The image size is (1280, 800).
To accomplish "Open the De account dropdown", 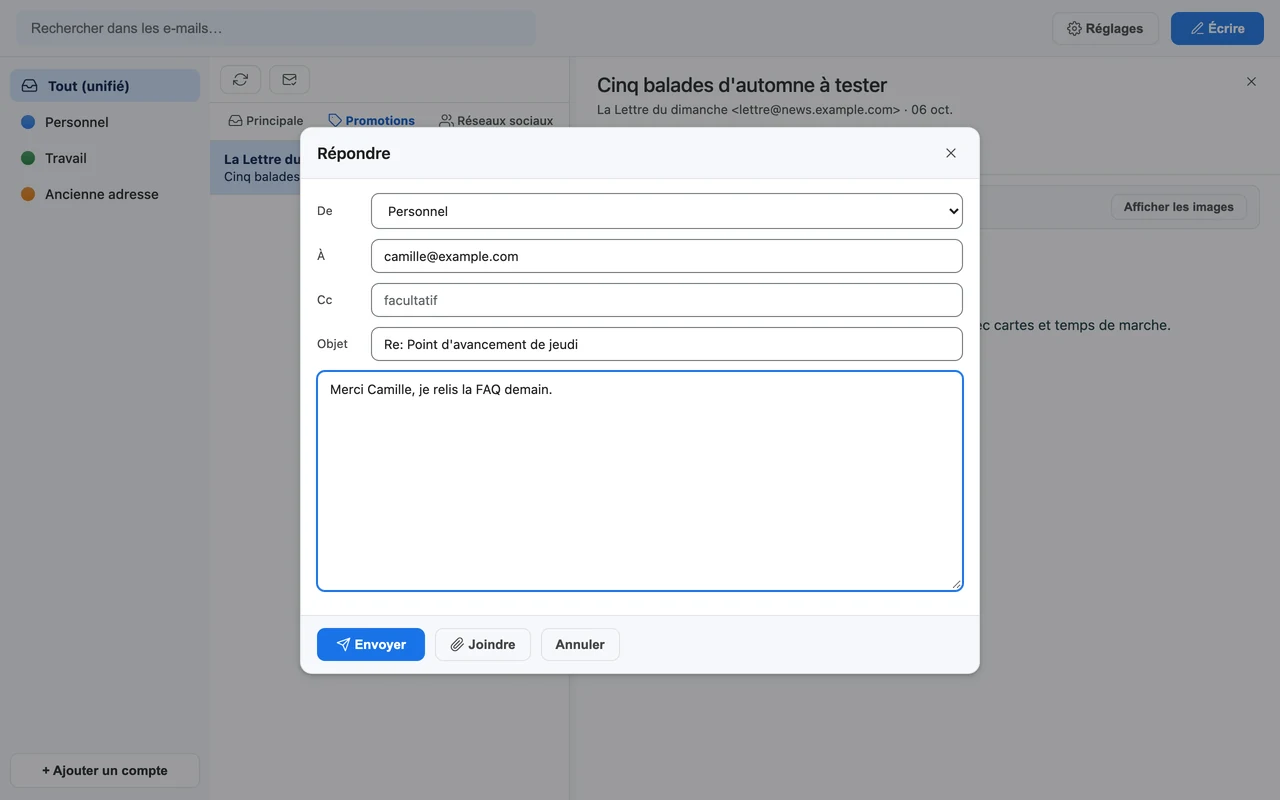I will (666, 211).
